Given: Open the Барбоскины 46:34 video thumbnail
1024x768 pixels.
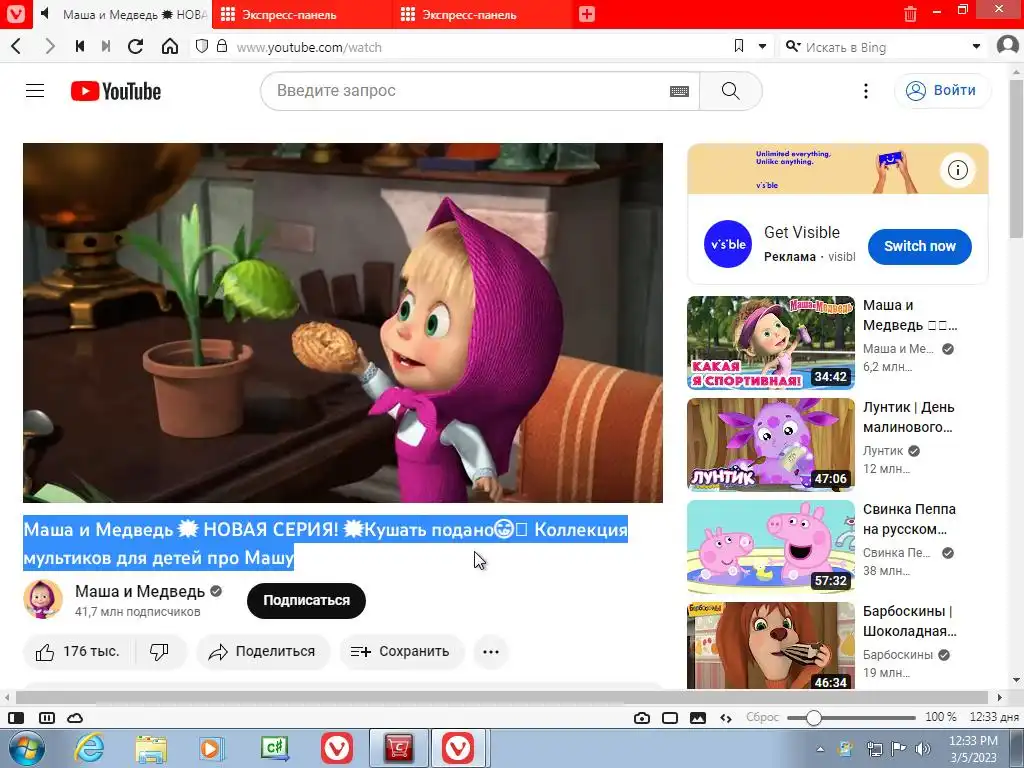Looking at the screenshot, I should pyautogui.click(x=771, y=645).
